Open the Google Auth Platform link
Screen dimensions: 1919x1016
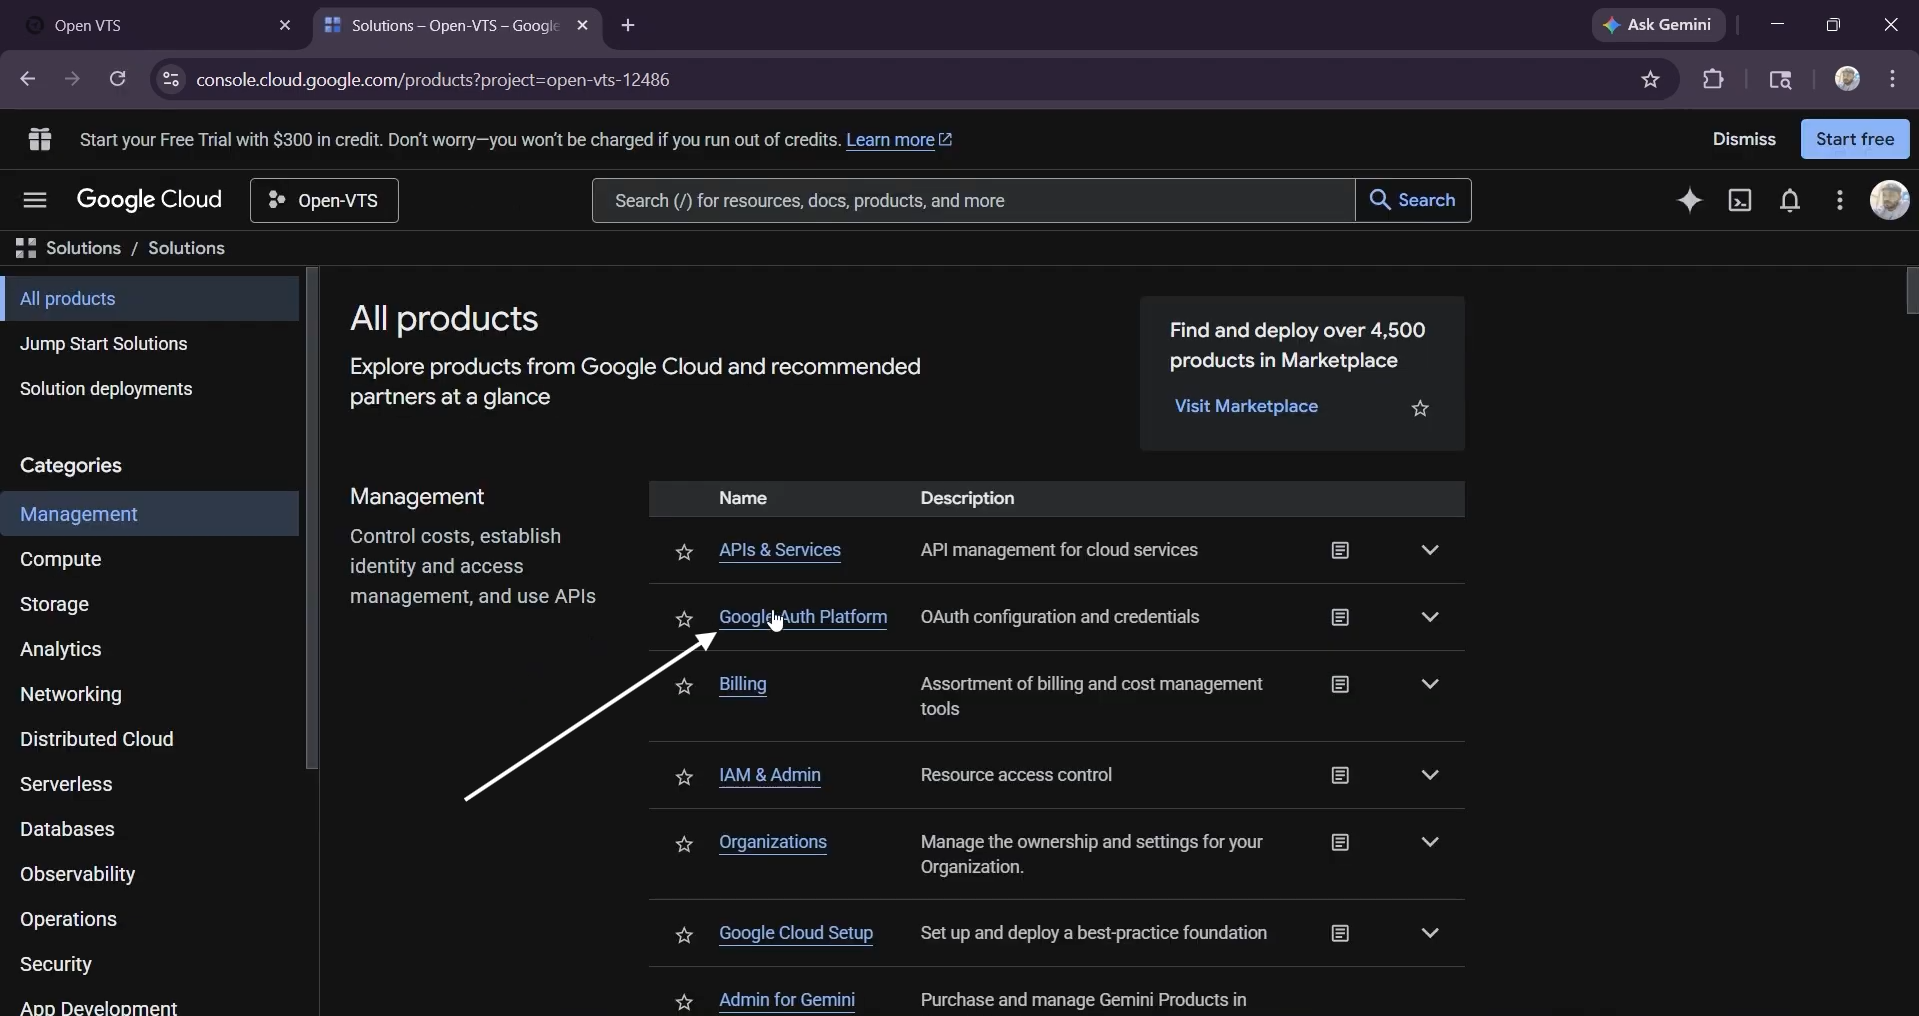coord(803,618)
